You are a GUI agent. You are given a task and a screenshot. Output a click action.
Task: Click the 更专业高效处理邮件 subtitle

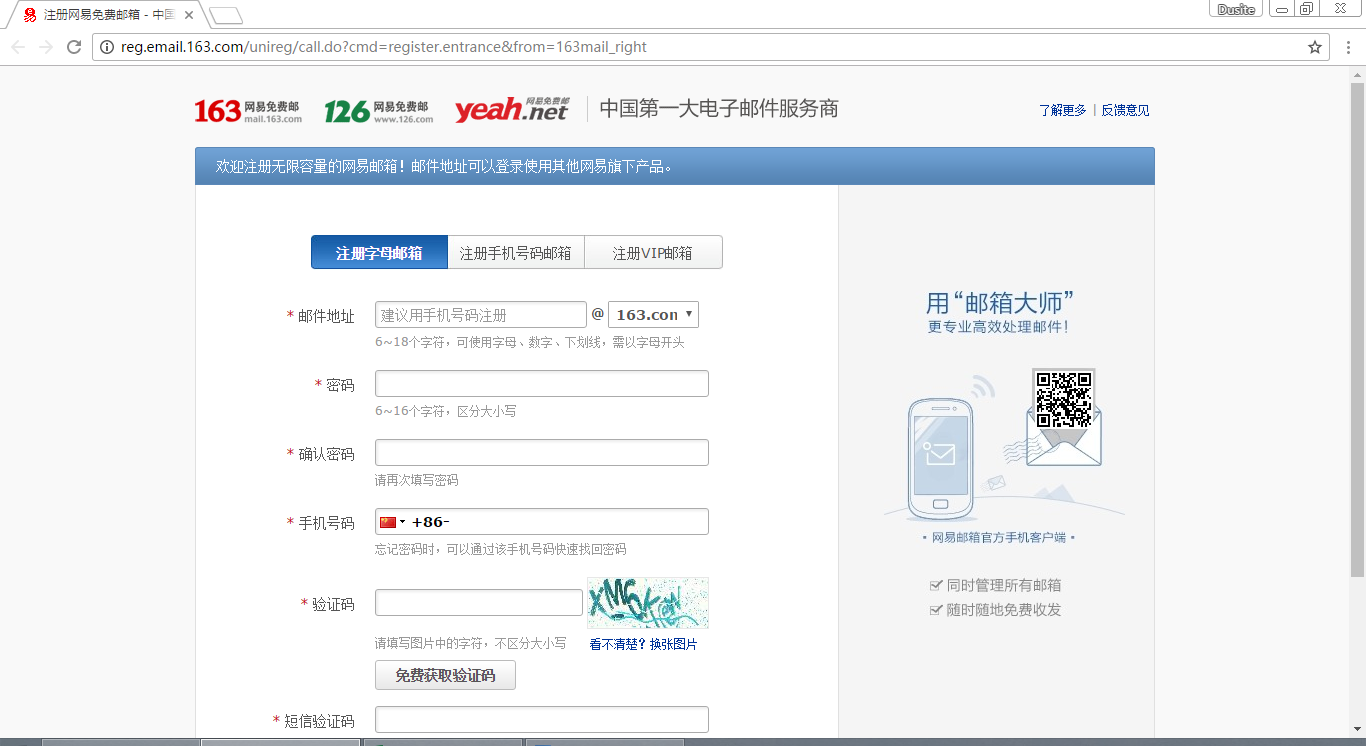coord(998,327)
